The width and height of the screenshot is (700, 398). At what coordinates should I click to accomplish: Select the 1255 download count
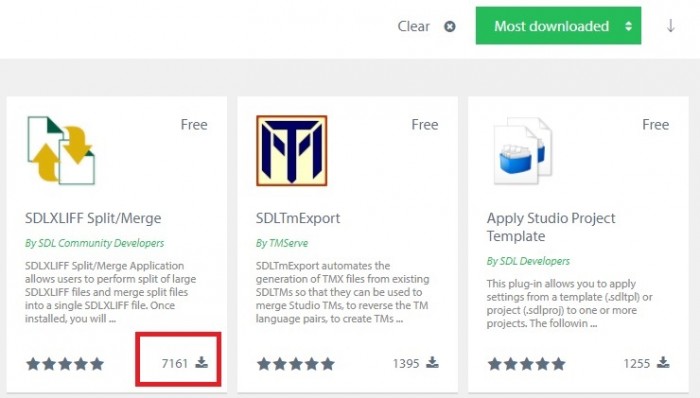click(x=637, y=364)
